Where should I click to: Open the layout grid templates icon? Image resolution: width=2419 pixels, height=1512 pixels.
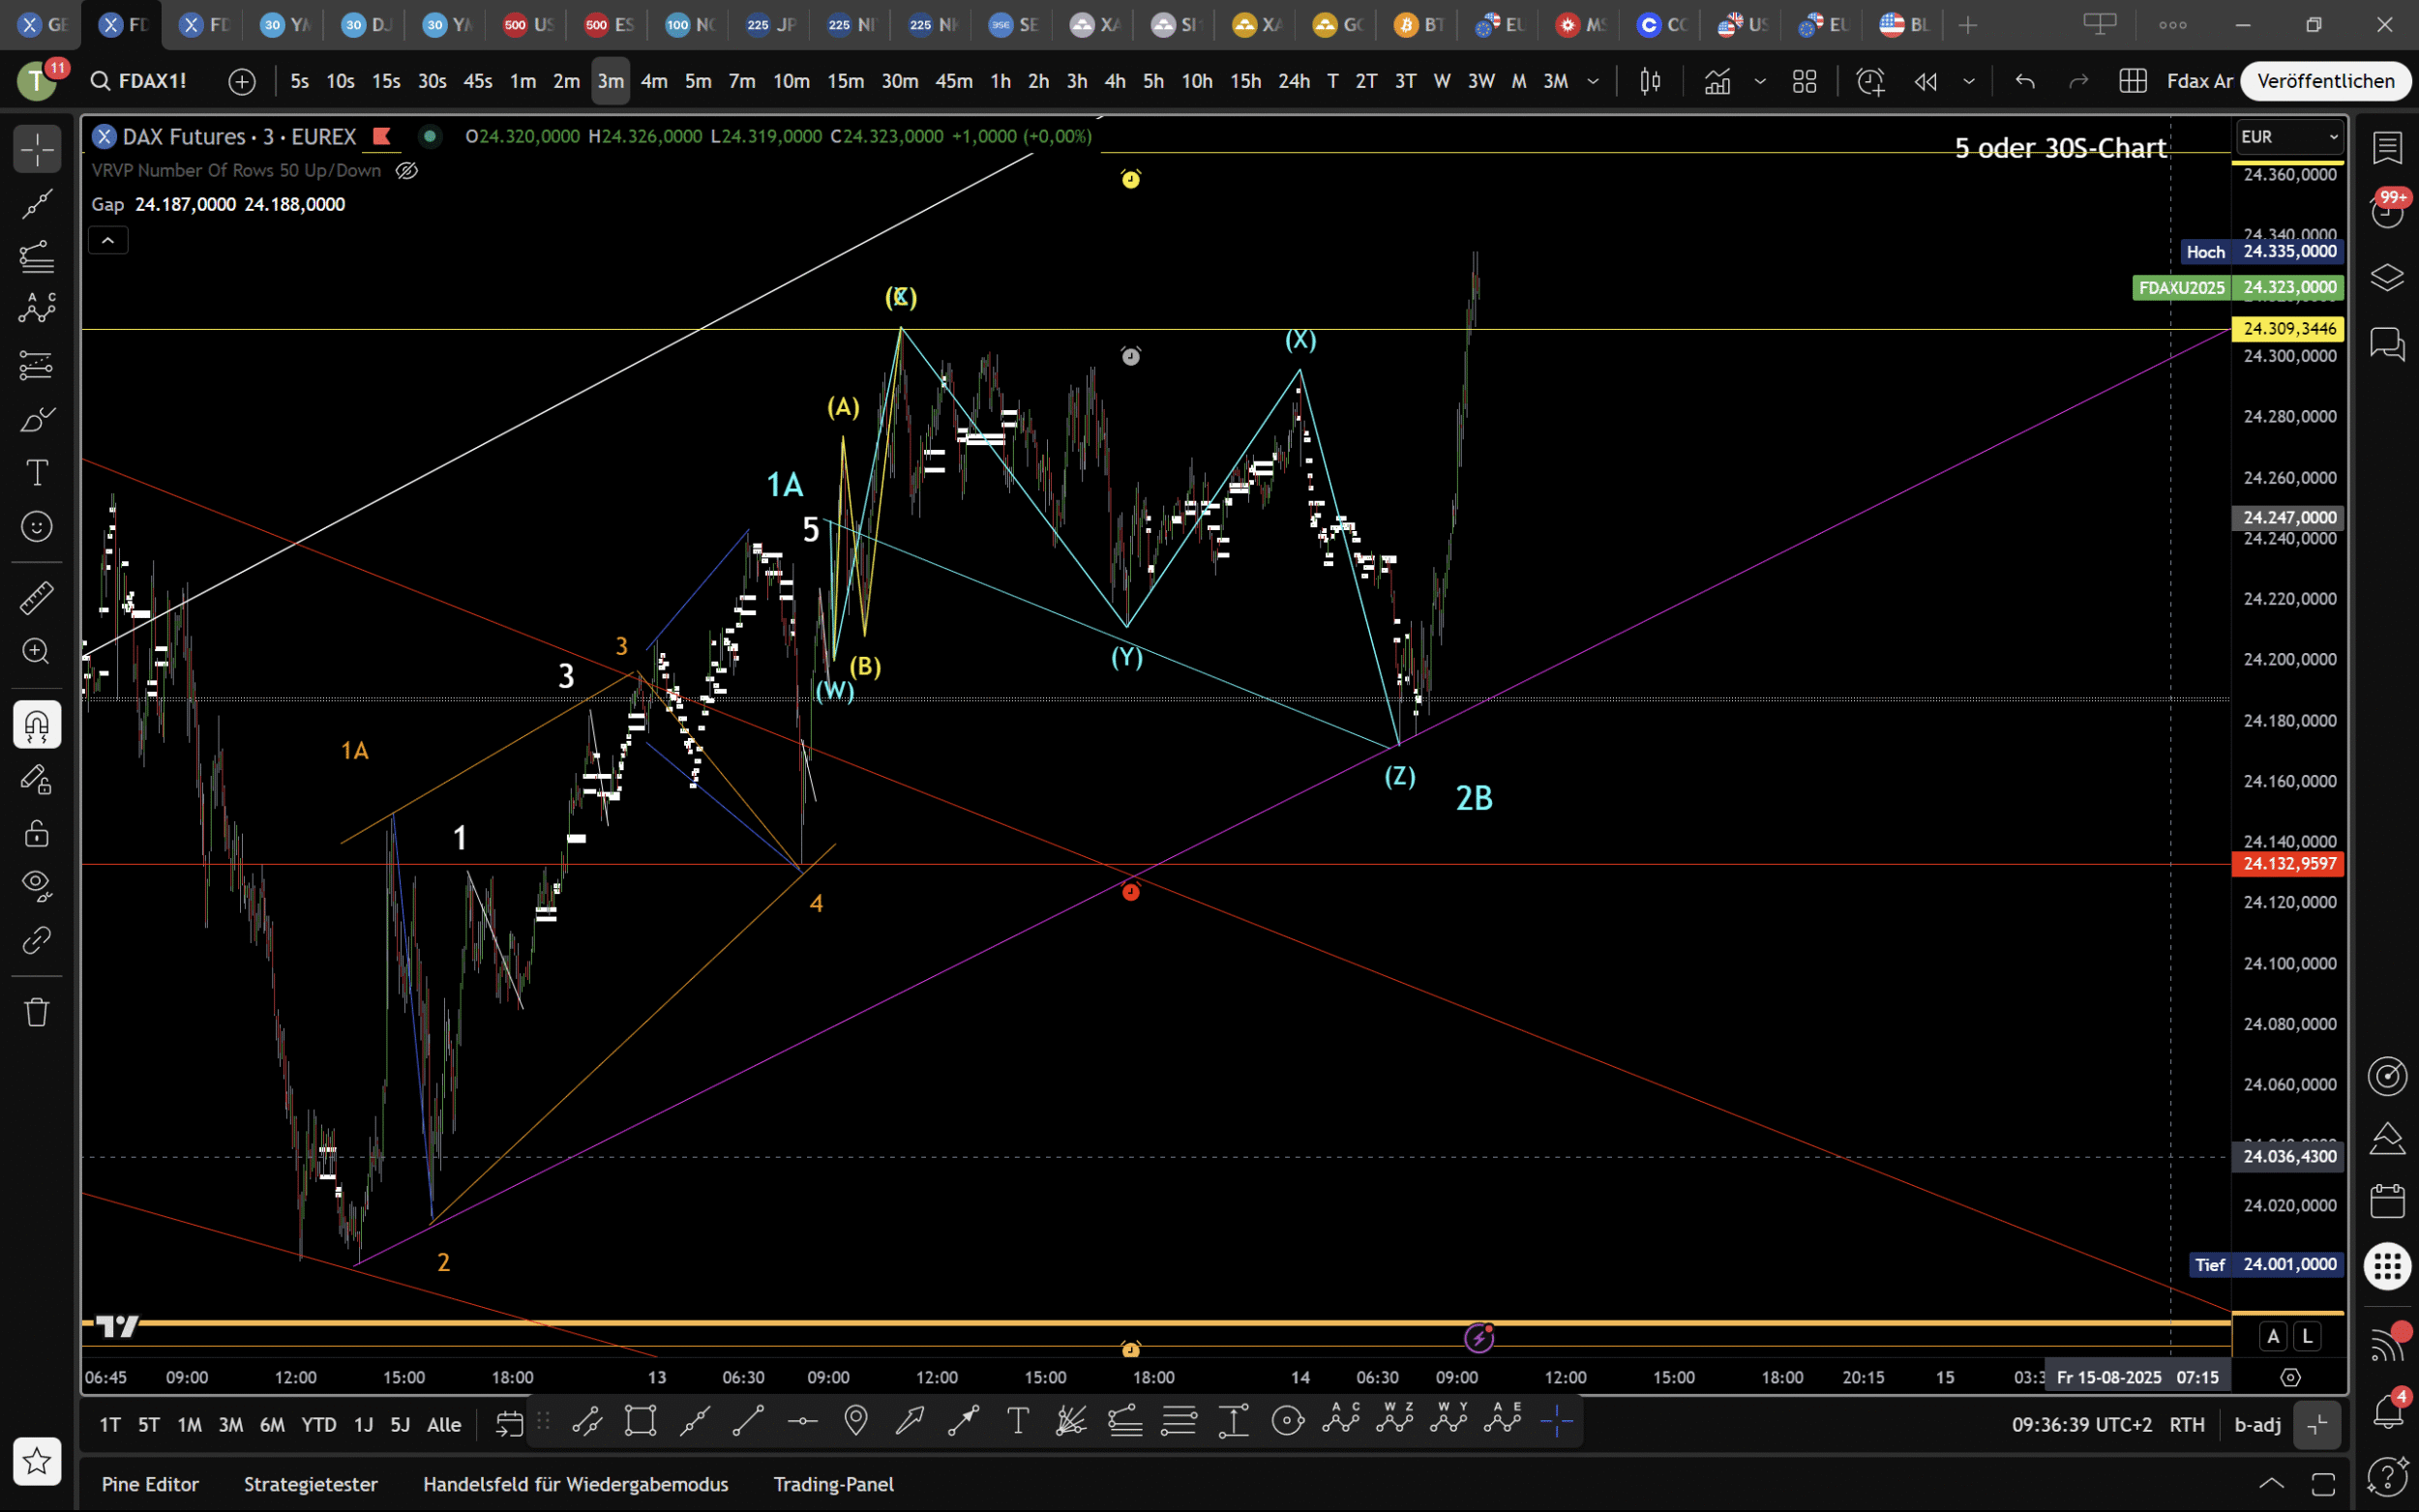click(1804, 81)
